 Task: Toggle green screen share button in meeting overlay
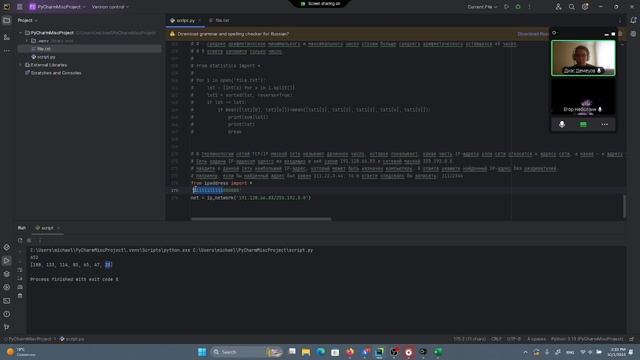(x=583, y=124)
